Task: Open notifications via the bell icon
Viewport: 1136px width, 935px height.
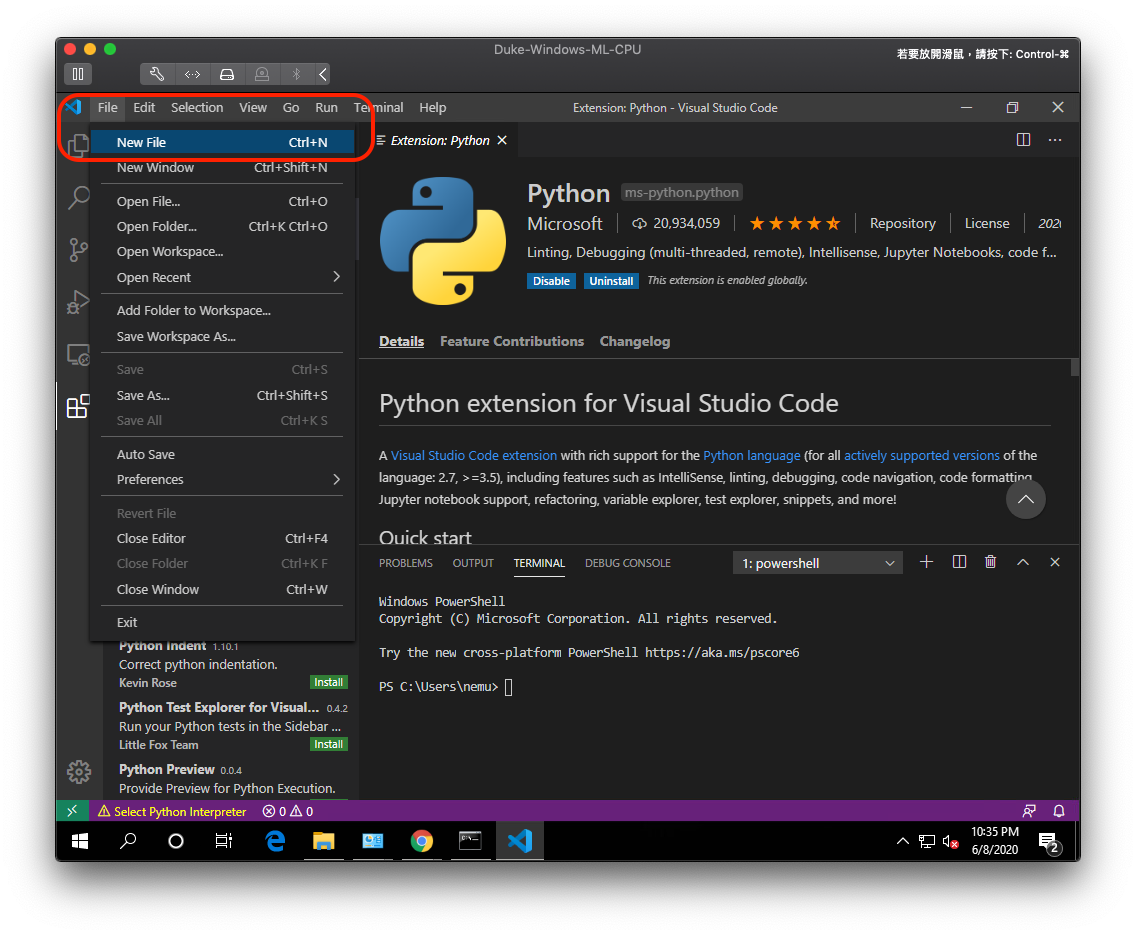Action: coord(1059,811)
